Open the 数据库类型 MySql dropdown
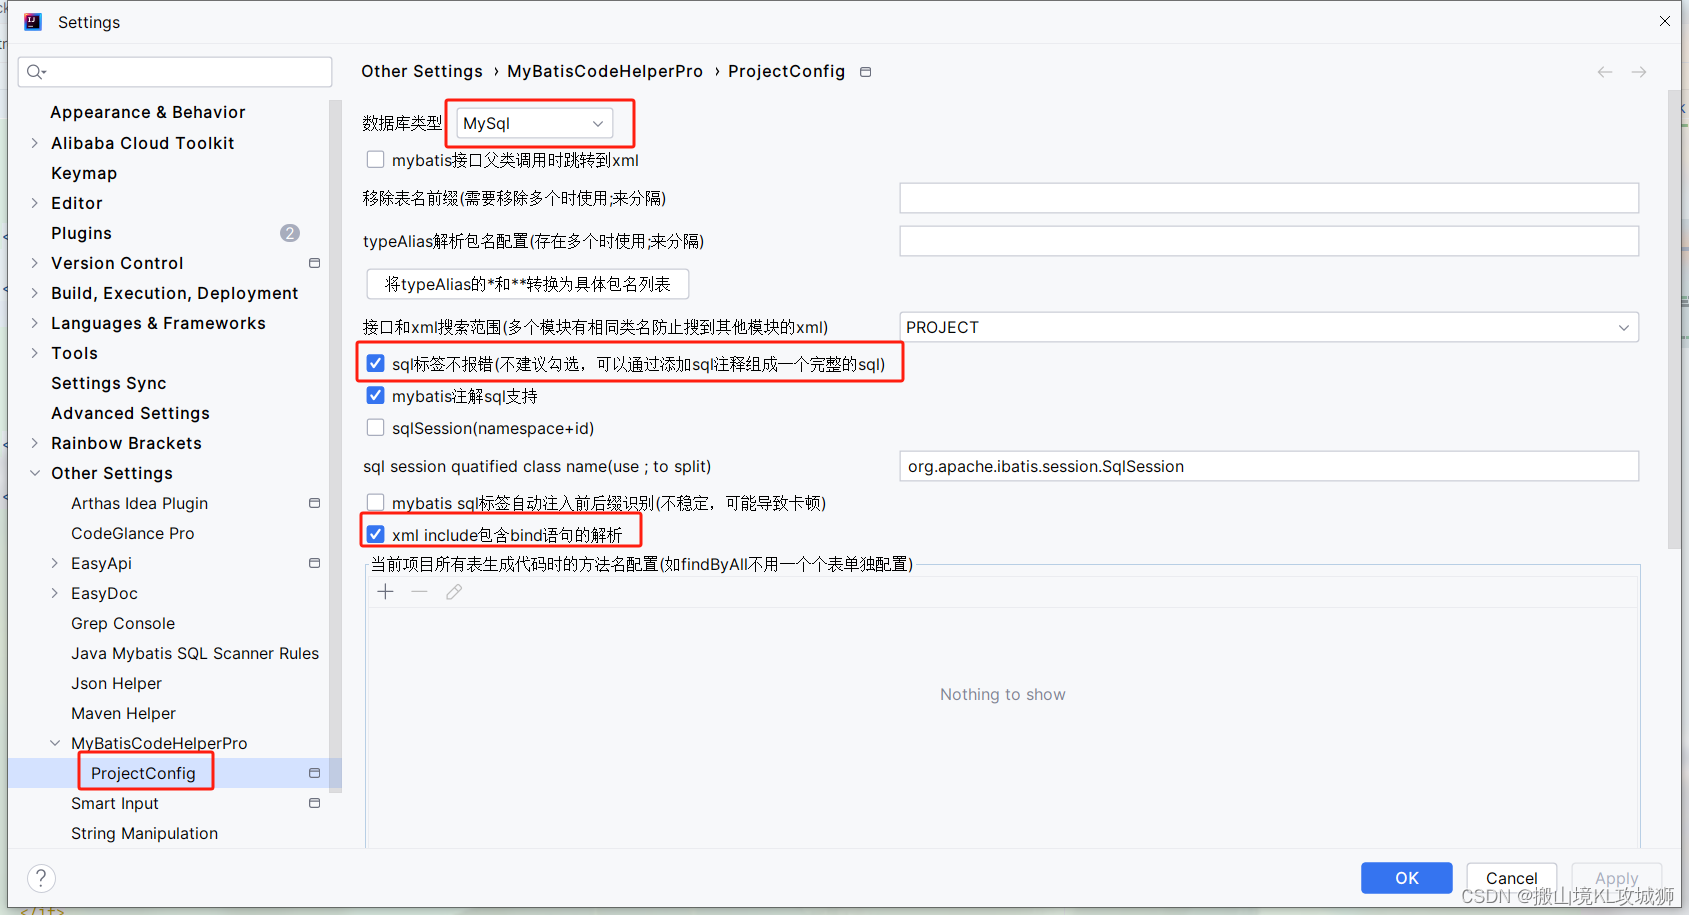 pos(535,123)
